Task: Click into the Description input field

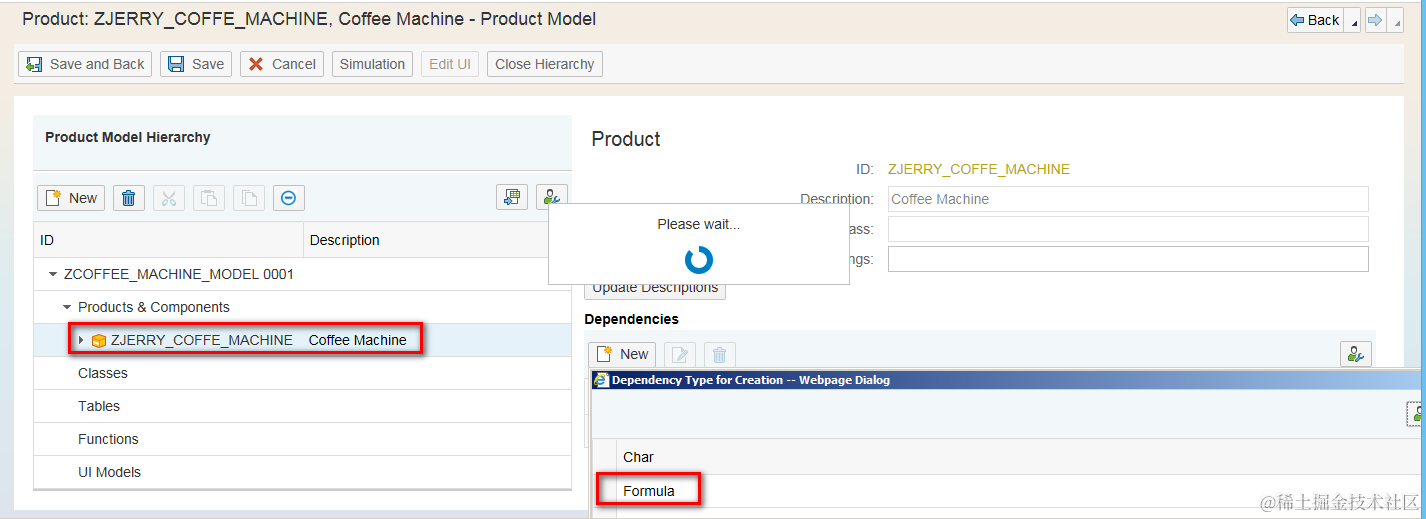Action: [x=1127, y=199]
